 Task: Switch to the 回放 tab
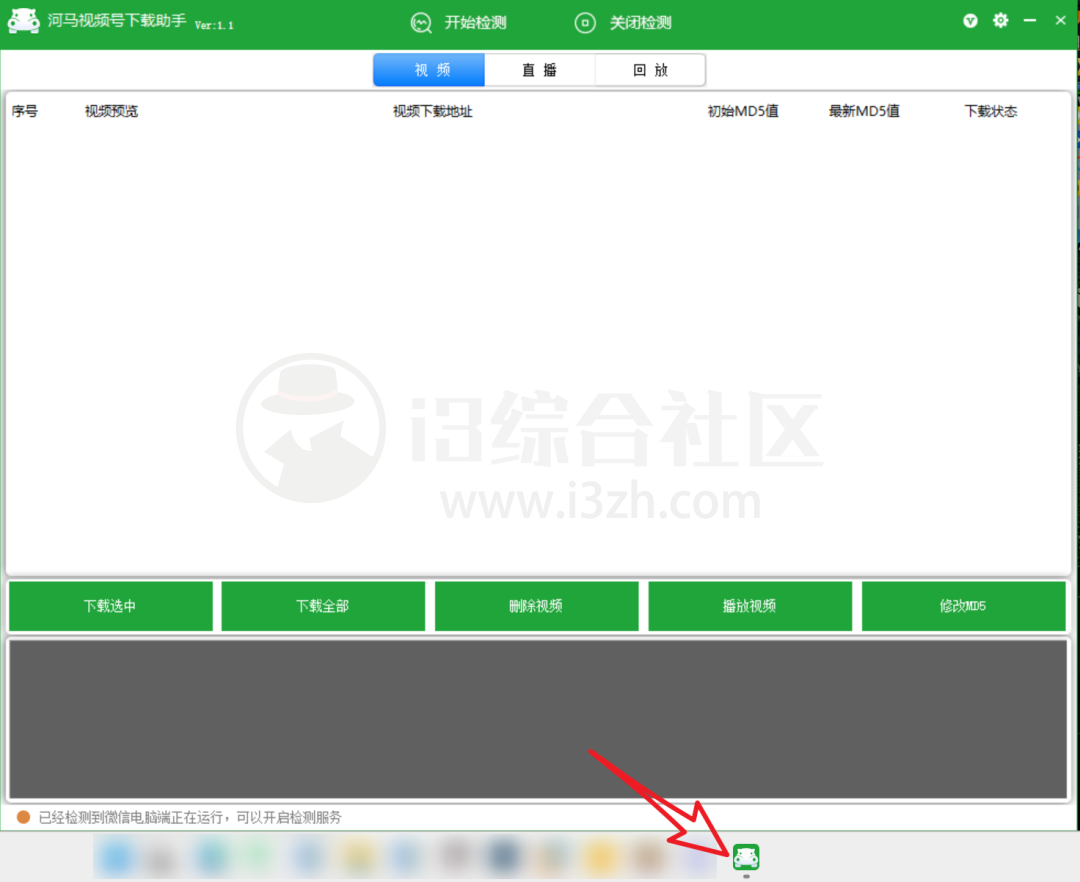(x=650, y=70)
